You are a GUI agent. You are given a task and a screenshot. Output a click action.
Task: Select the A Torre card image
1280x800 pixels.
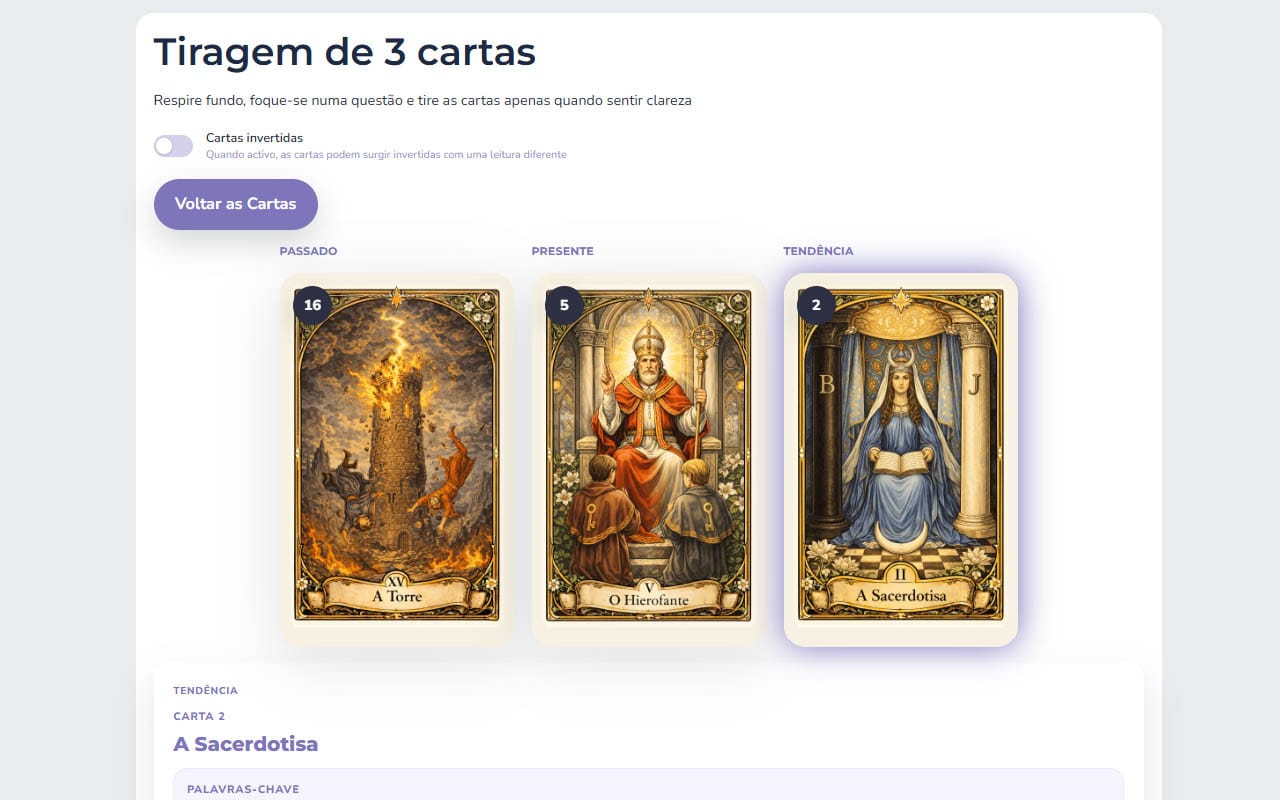(397, 455)
